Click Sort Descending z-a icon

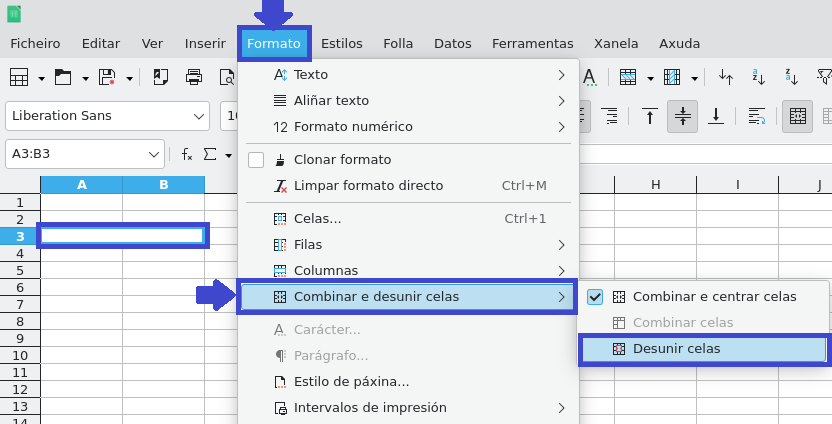(x=792, y=77)
